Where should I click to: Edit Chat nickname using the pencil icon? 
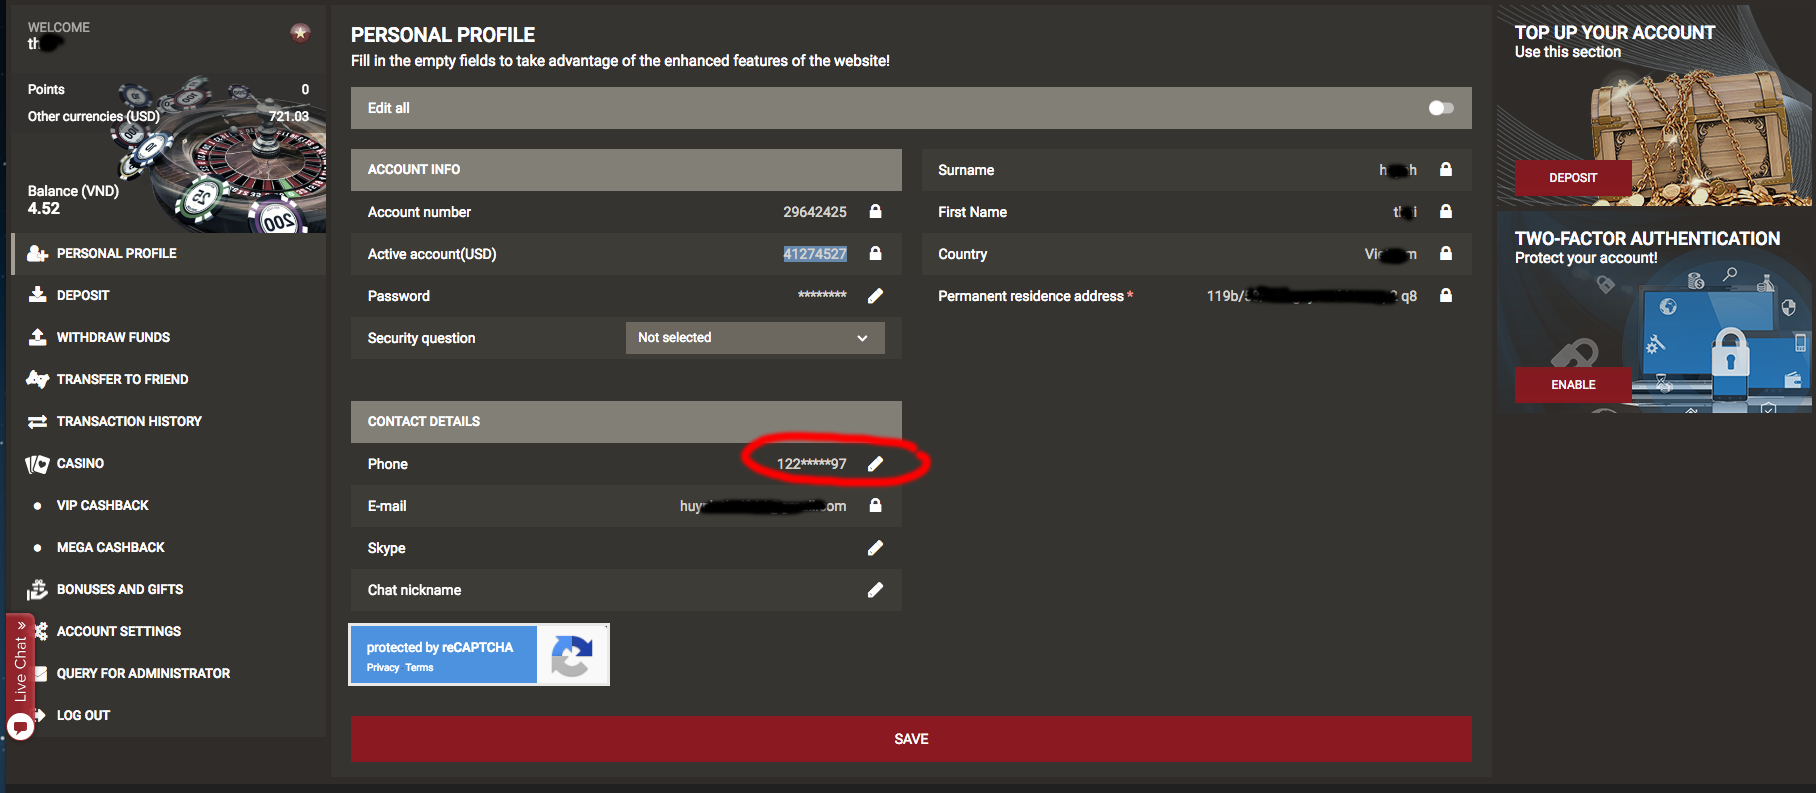pos(875,589)
